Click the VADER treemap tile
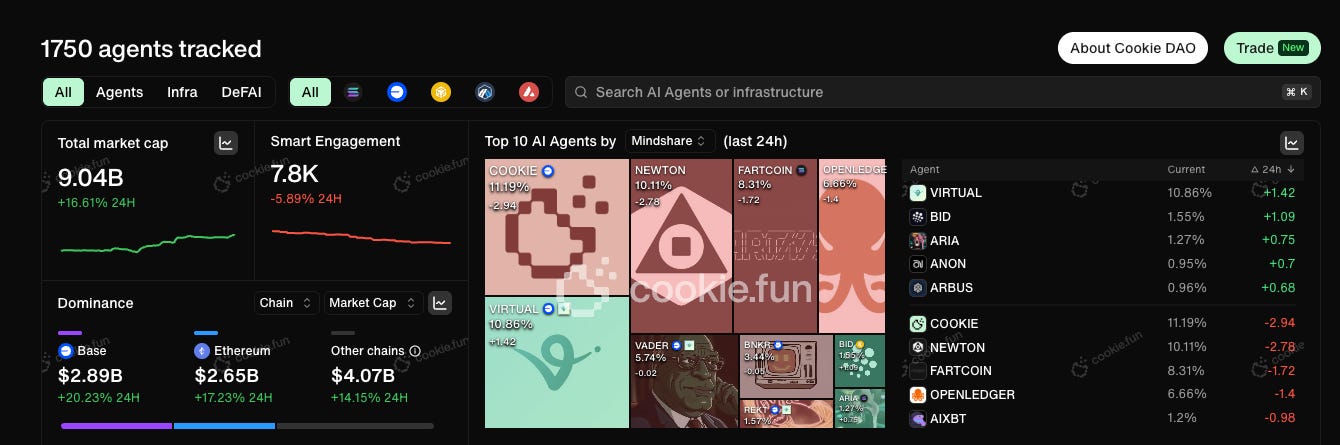 pyautogui.click(x=684, y=382)
